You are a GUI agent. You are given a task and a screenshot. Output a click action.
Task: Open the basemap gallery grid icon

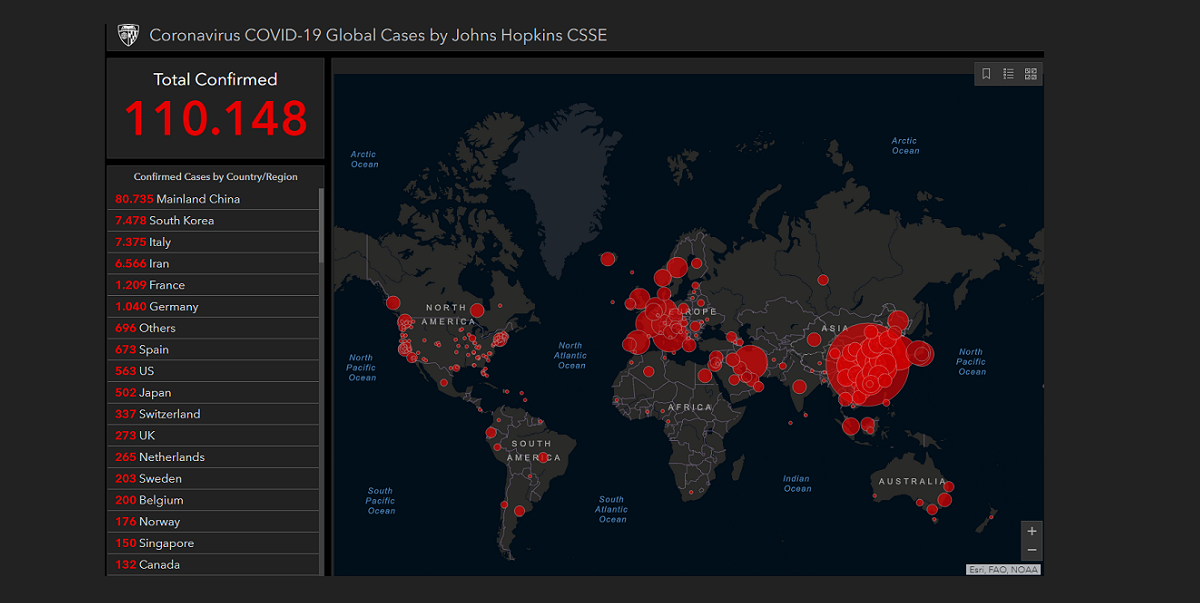click(x=1031, y=74)
